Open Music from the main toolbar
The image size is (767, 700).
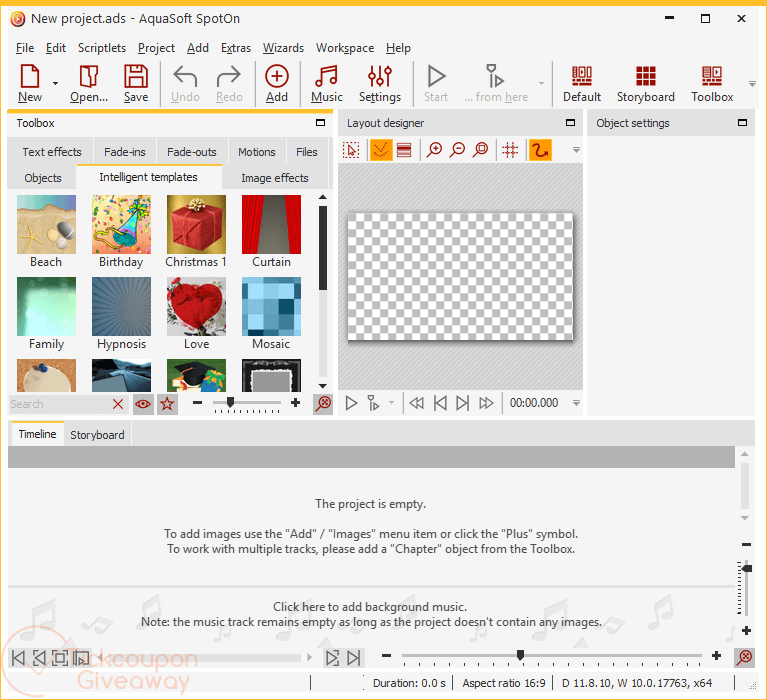coord(326,83)
